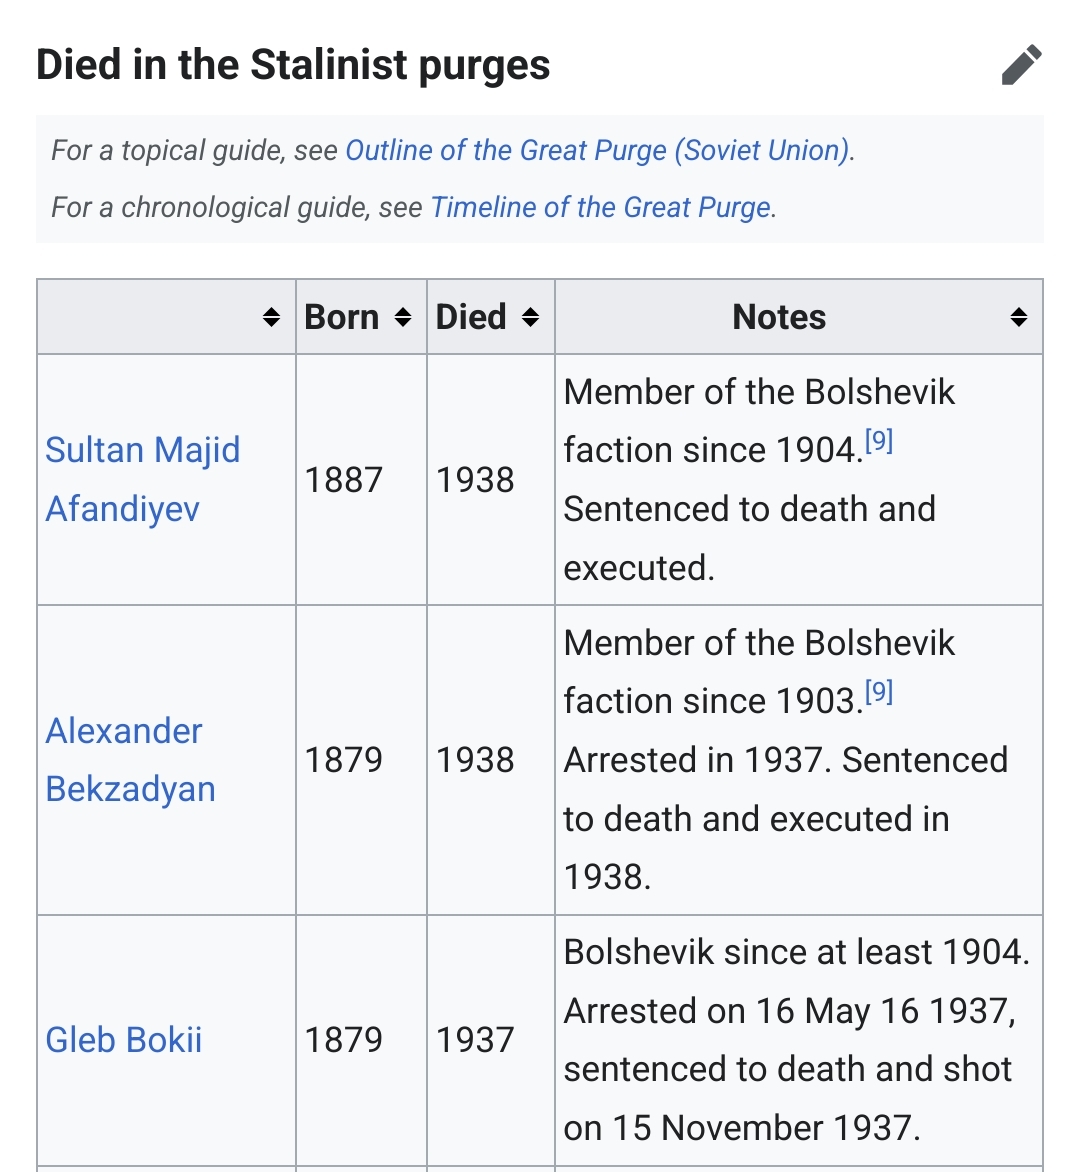Click the pencil edit section icon
Viewport: 1080px width, 1172px height.
click(x=1021, y=64)
